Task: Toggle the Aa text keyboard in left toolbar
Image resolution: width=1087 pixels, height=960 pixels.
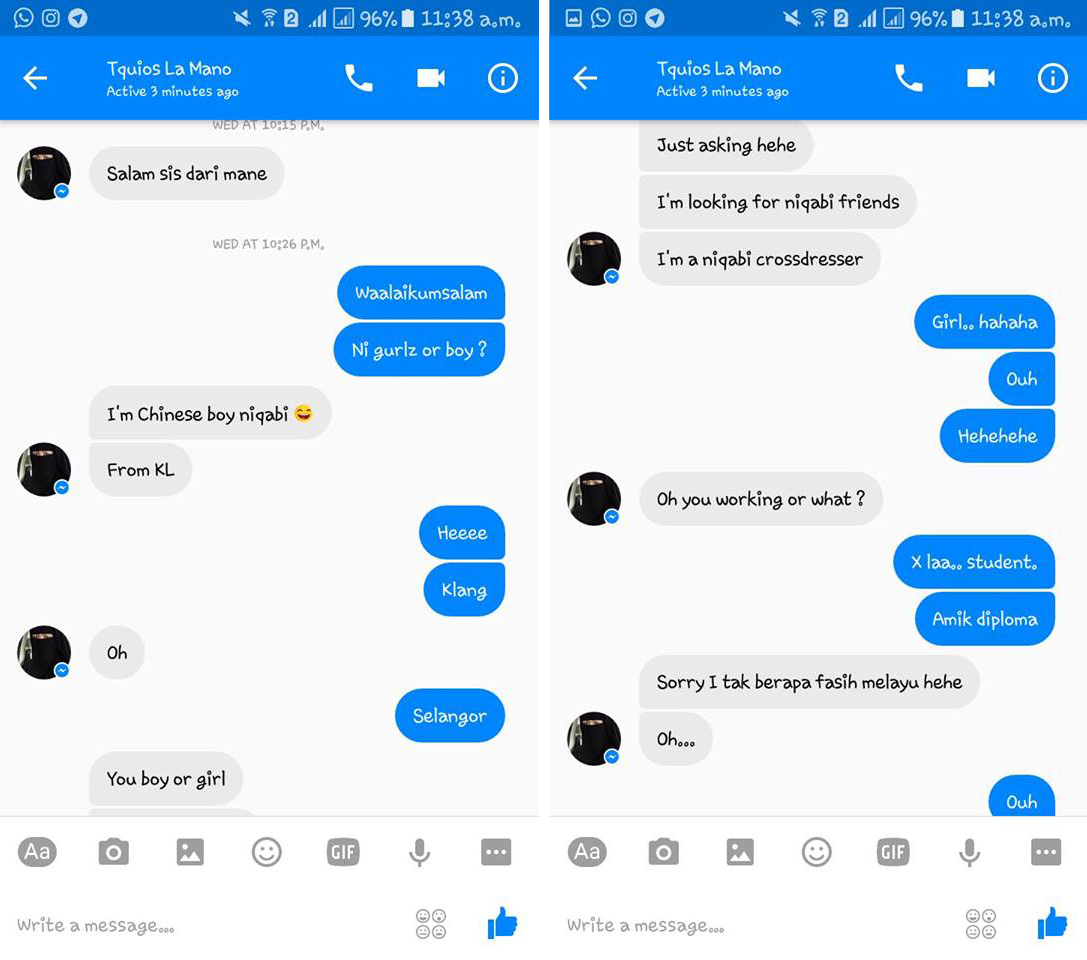Action: [x=37, y=851]
